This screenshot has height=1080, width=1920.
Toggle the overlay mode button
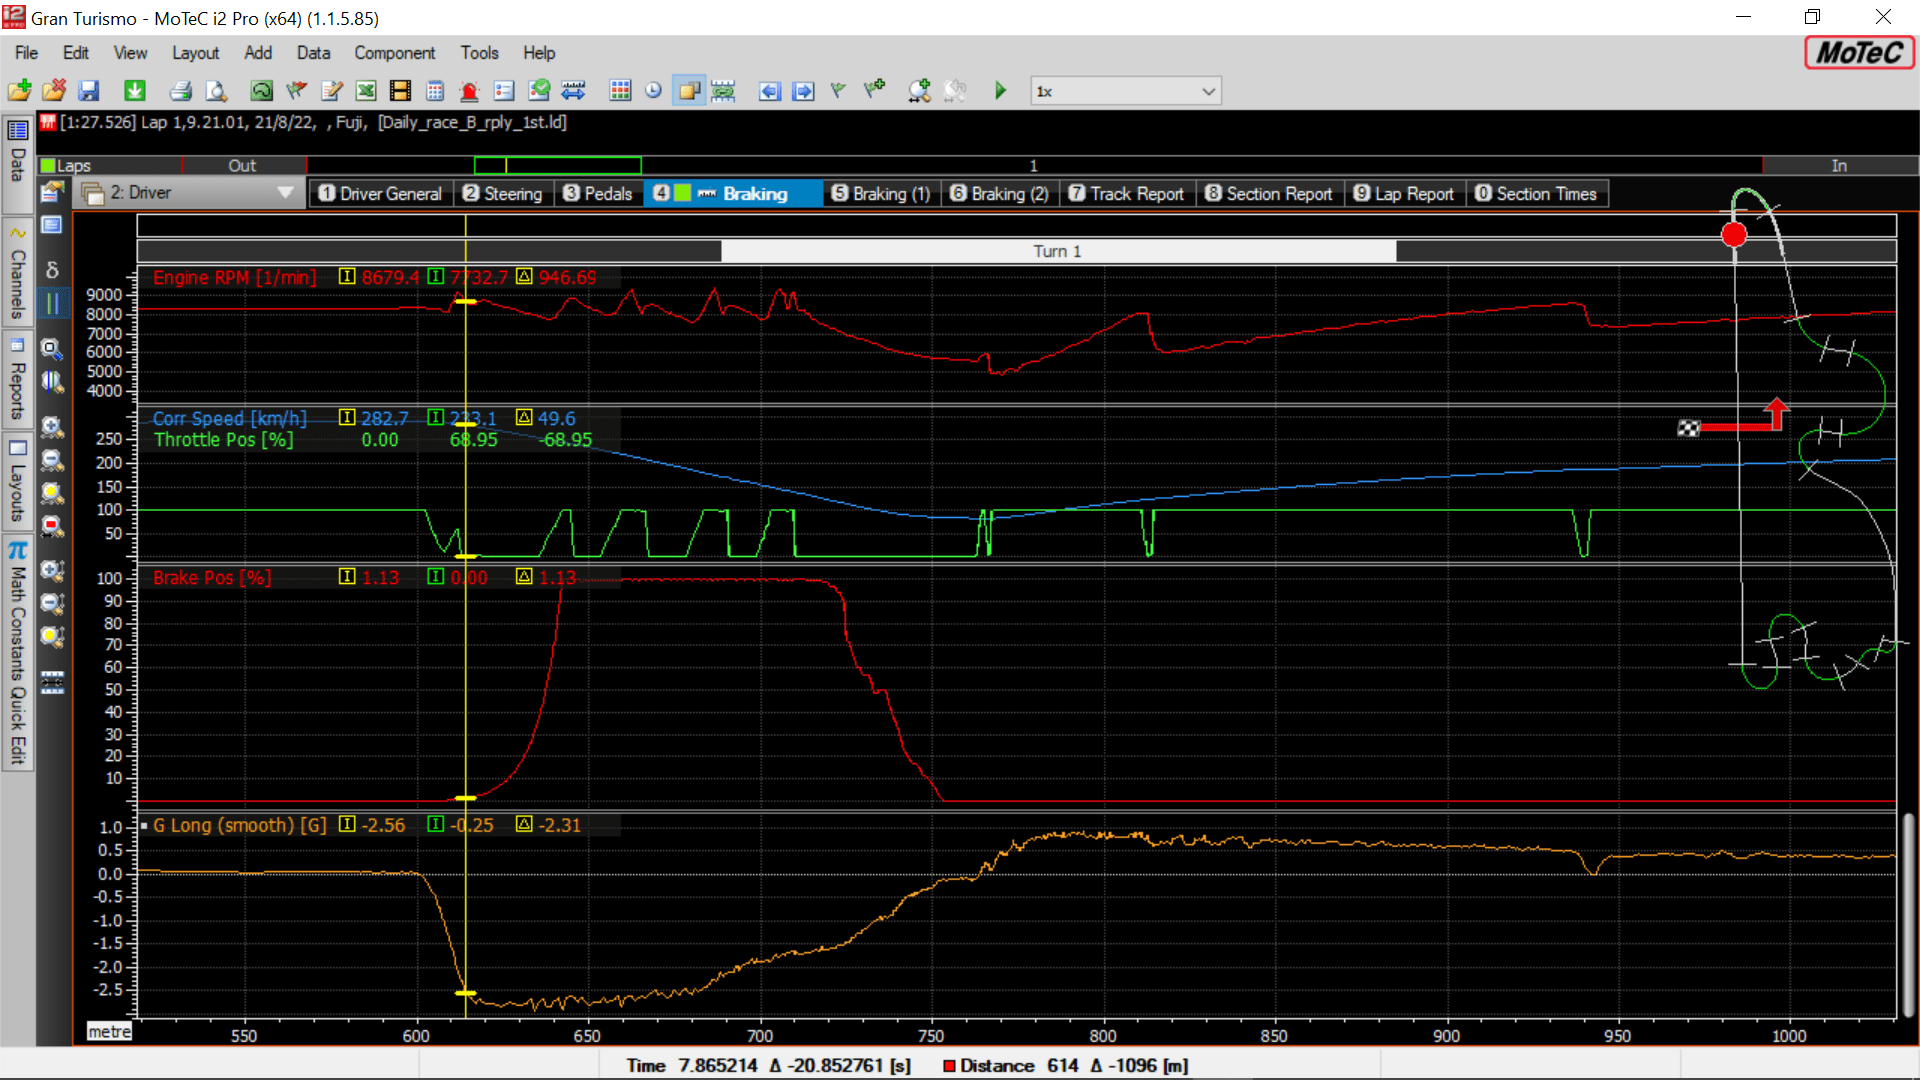click(x=689, y=91)
